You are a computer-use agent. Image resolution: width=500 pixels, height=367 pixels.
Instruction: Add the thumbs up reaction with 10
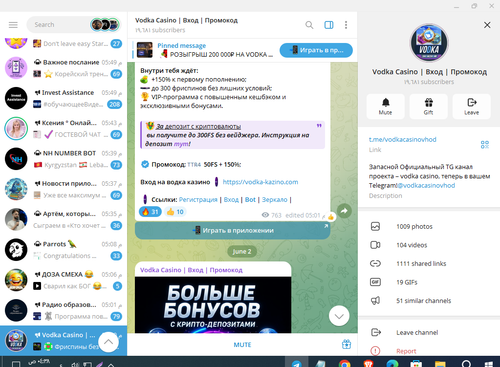coord(175,212)
